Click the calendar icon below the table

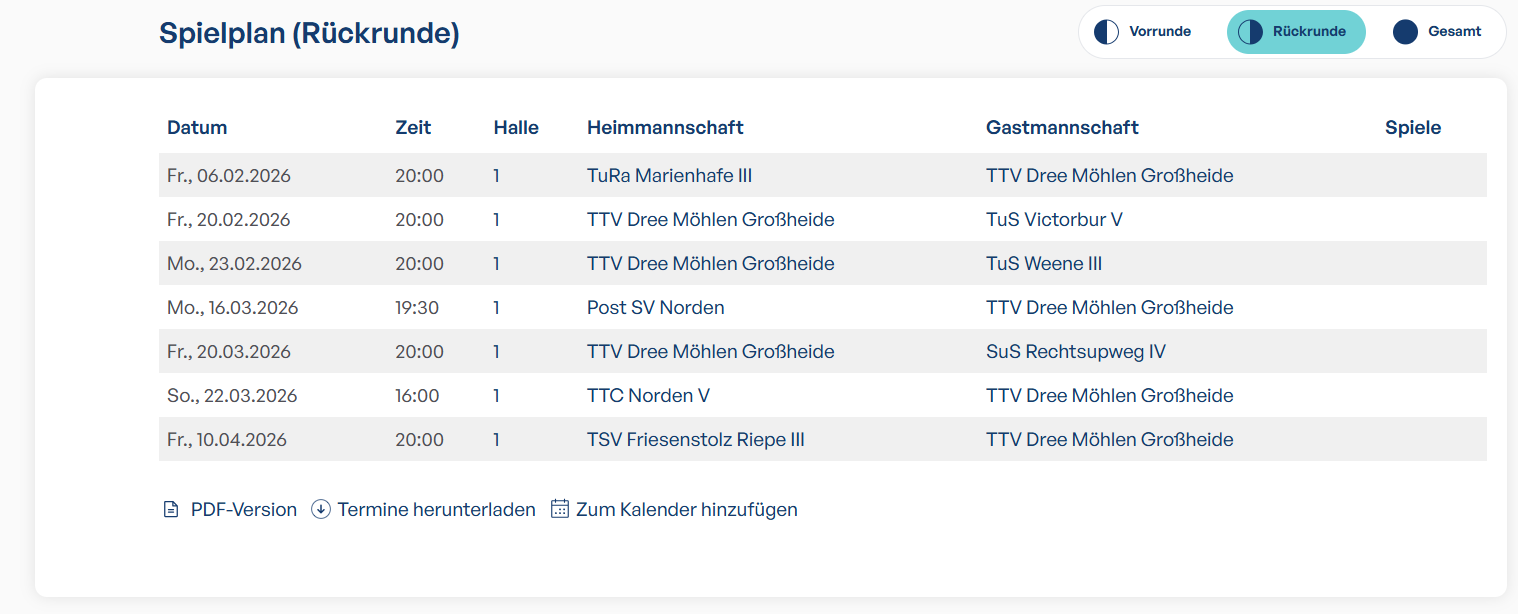(560, 508)
